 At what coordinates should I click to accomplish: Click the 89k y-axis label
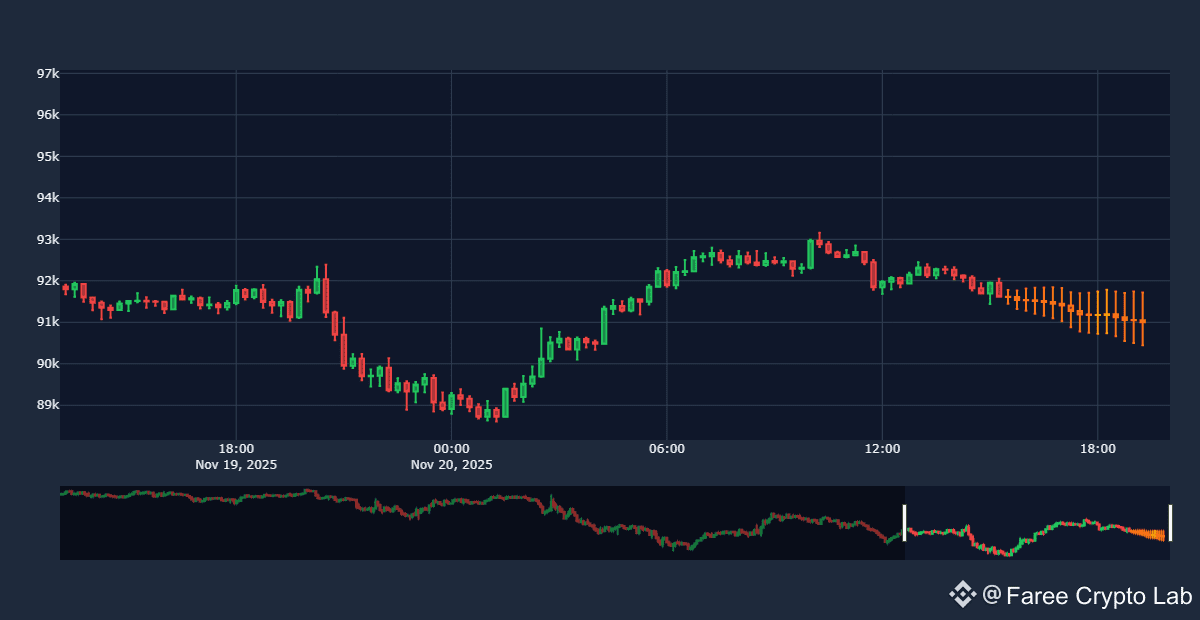(x=48, y=406)
